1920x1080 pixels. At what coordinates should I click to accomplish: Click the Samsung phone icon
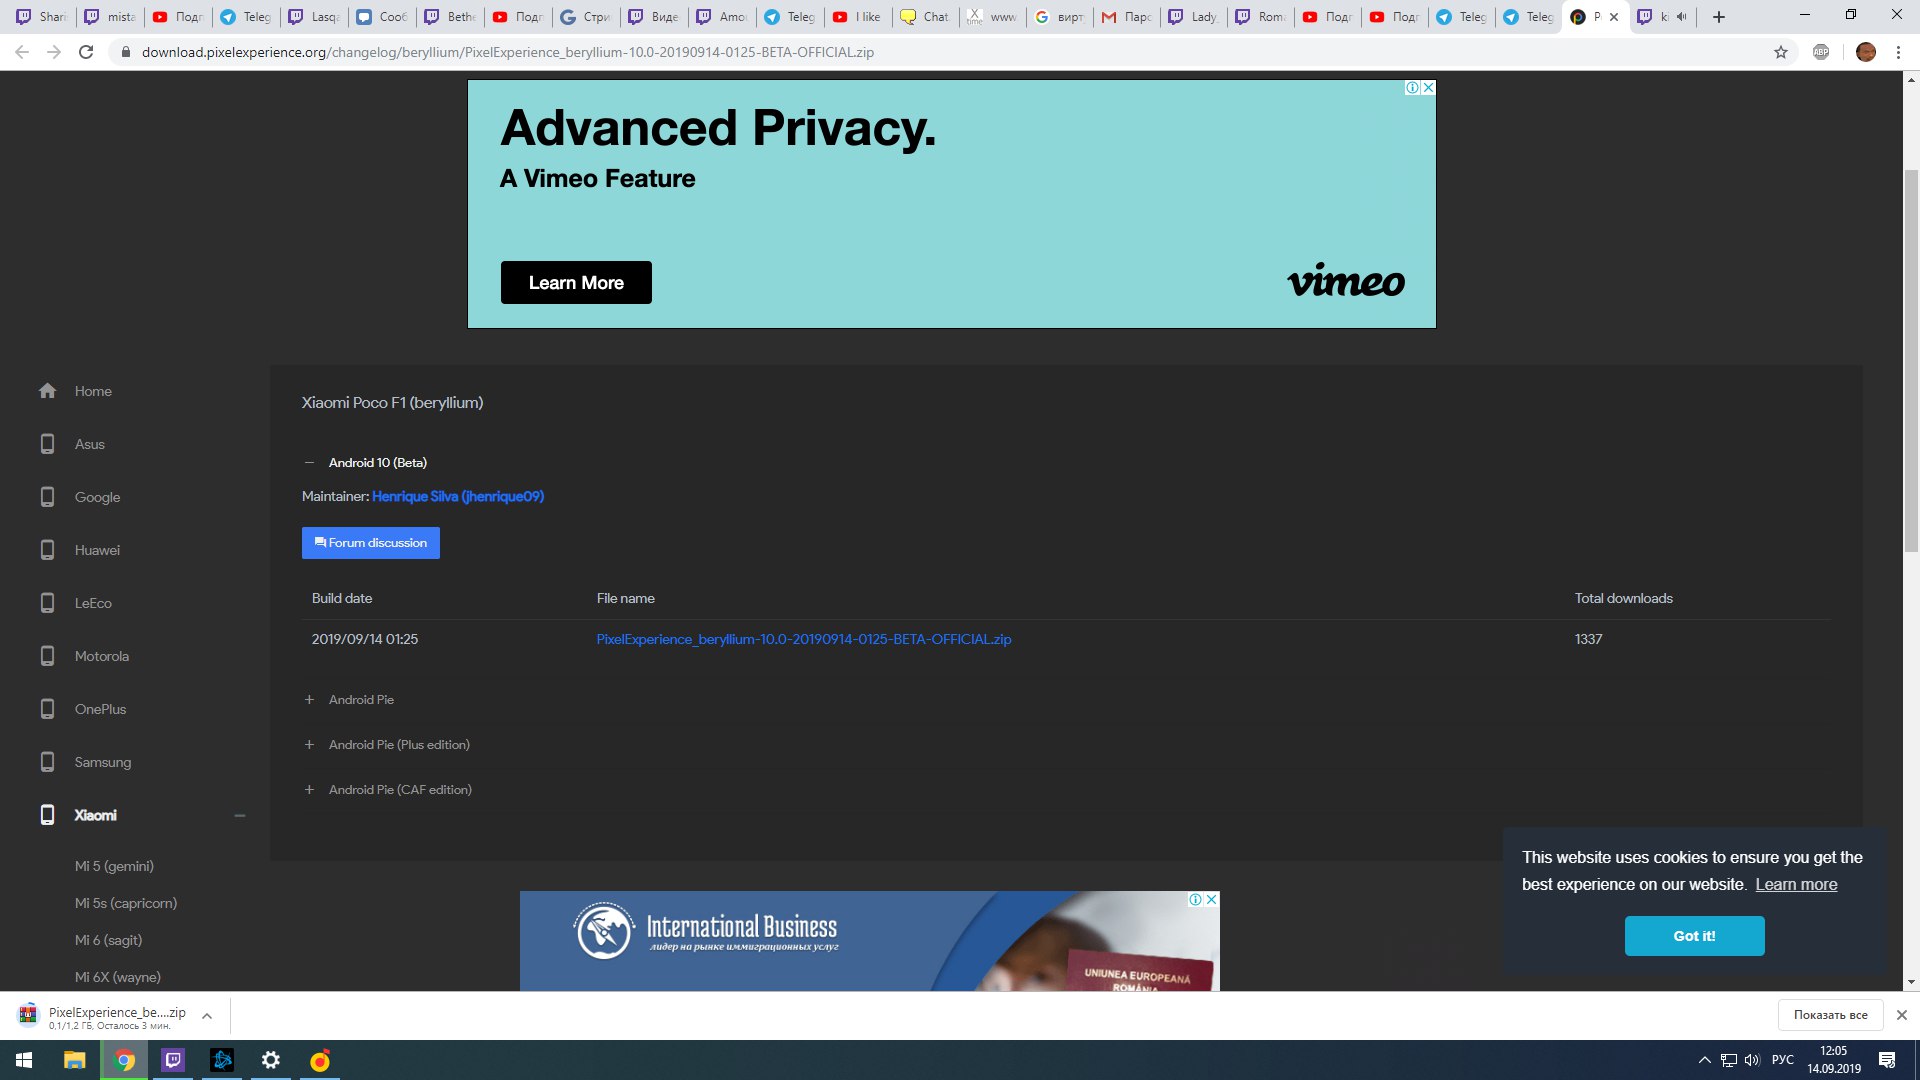[47, 762]
